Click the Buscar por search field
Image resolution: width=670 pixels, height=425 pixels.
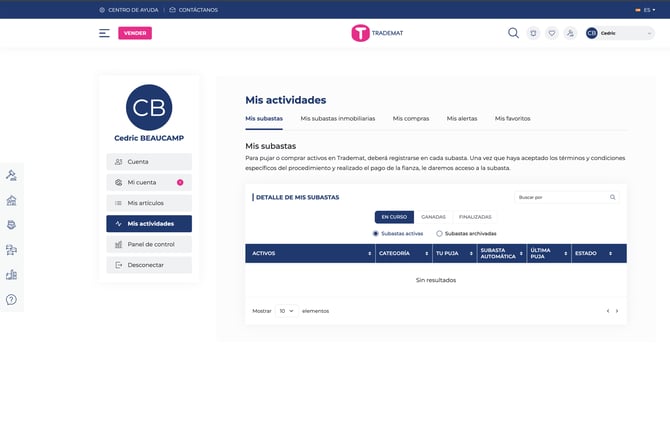pos(561,197)
